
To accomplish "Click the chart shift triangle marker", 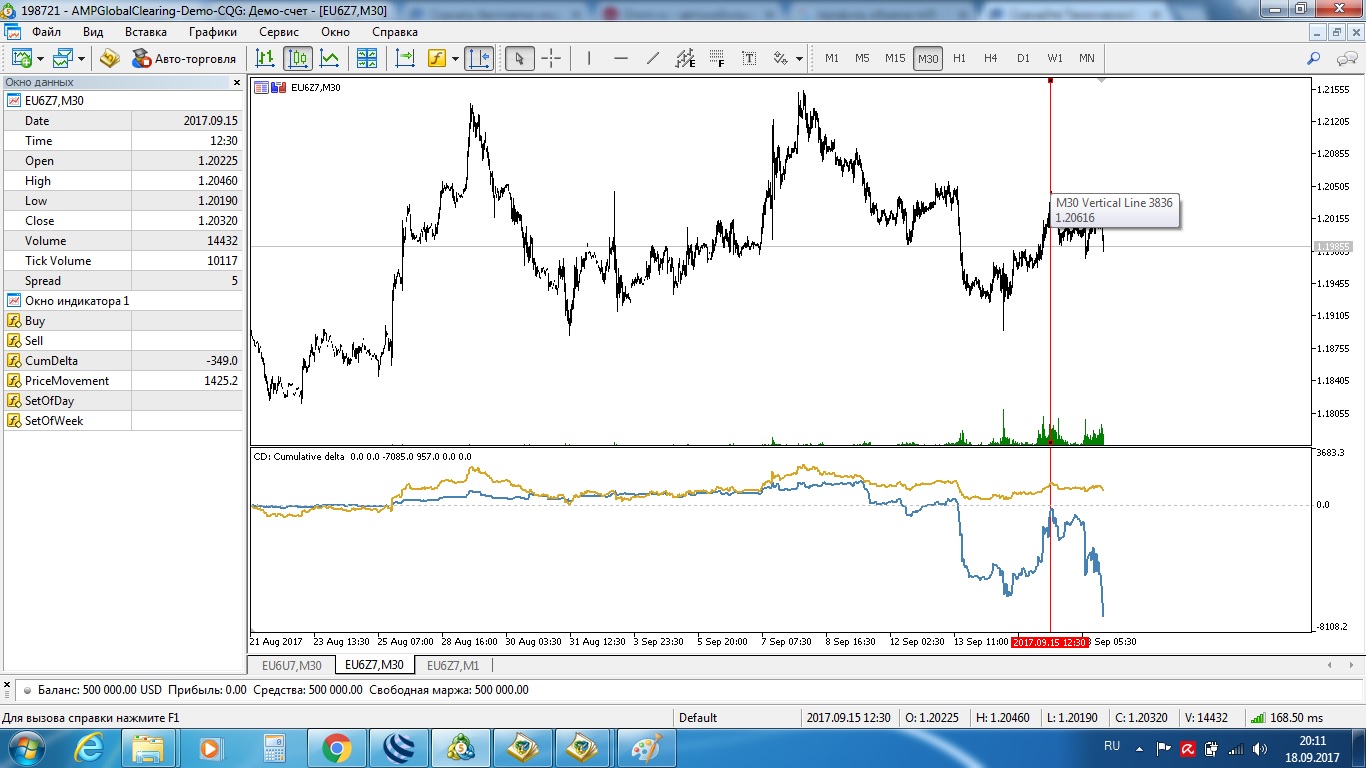I will tap(1101, 81).
